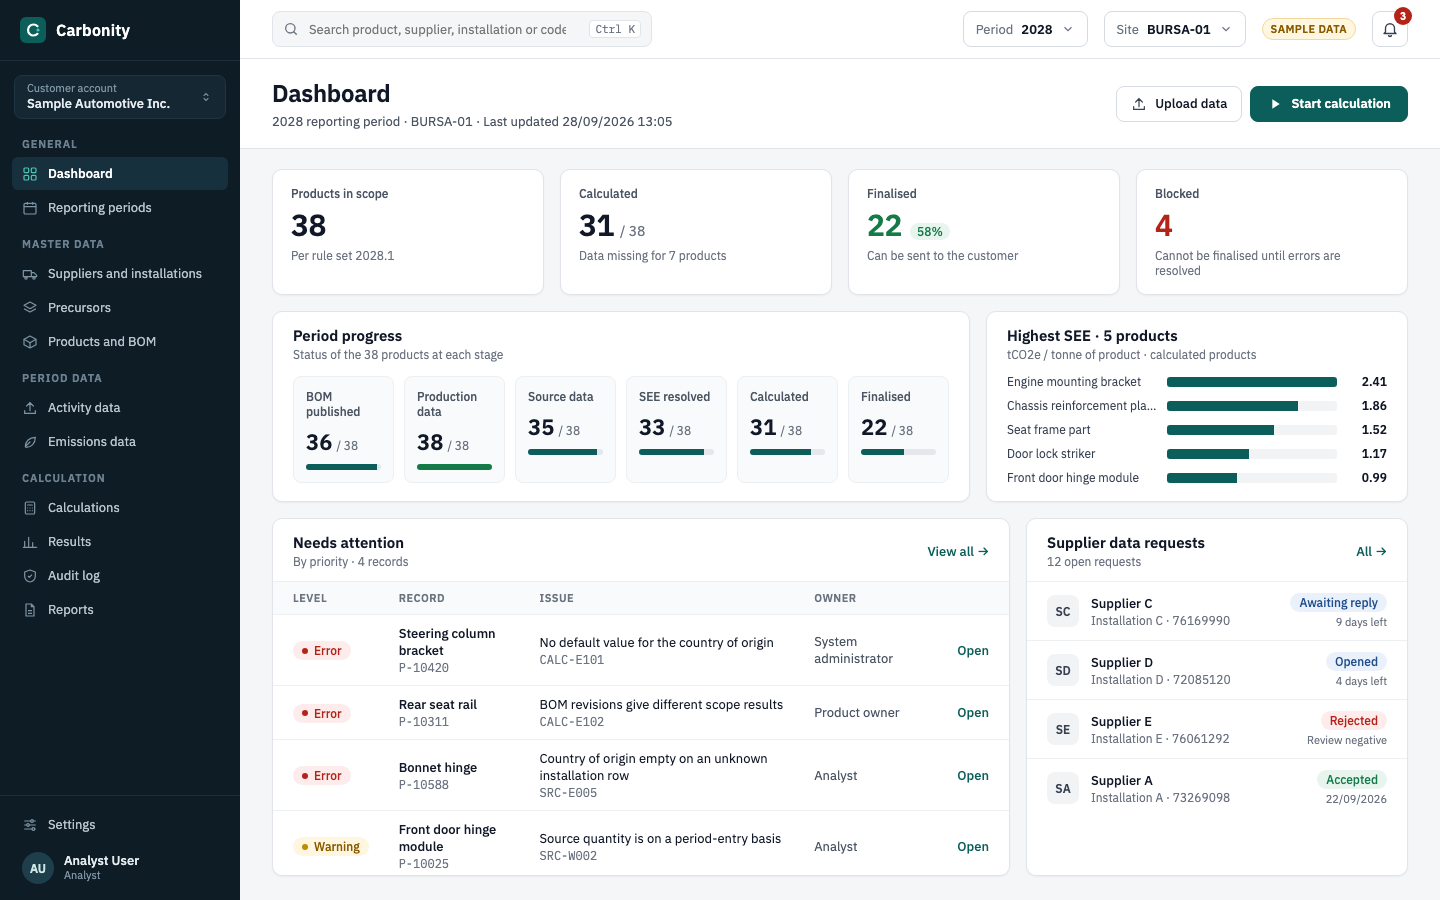Click the Calculations calculator icon

[x=30, y=508]
